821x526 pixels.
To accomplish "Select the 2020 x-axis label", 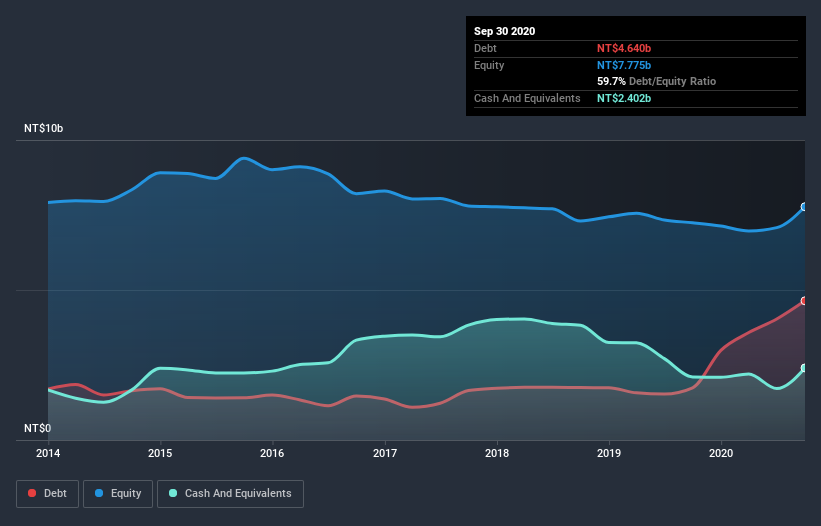I will [721, 453].
